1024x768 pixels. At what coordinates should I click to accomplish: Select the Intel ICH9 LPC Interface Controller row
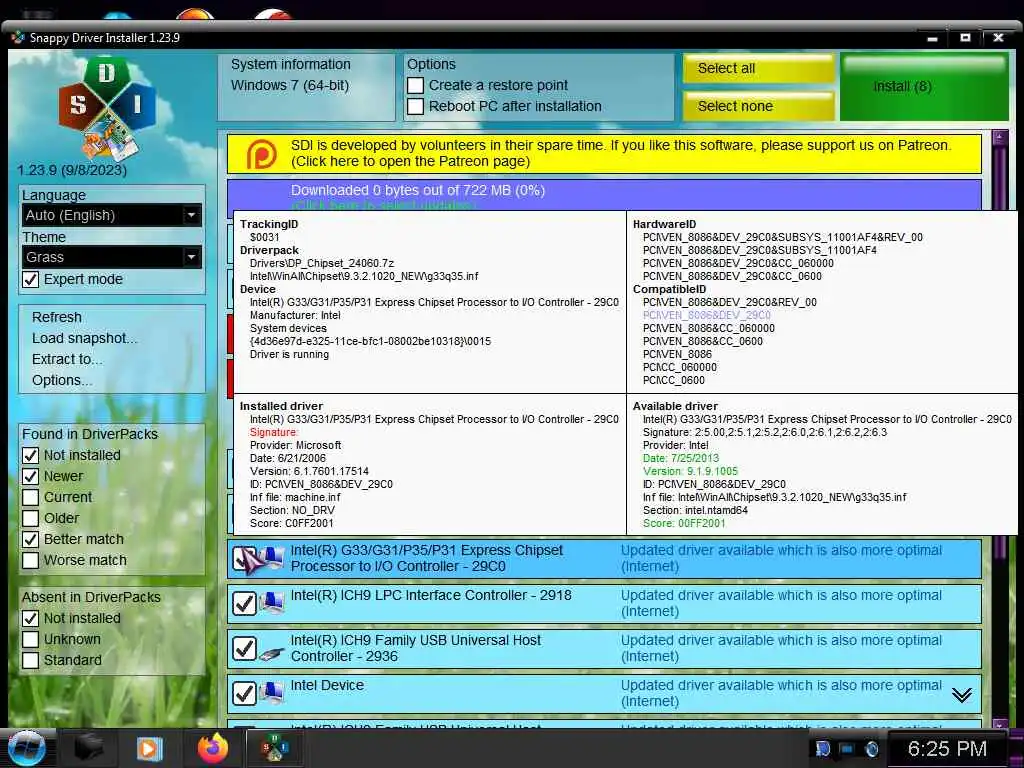tap(604, 603)
